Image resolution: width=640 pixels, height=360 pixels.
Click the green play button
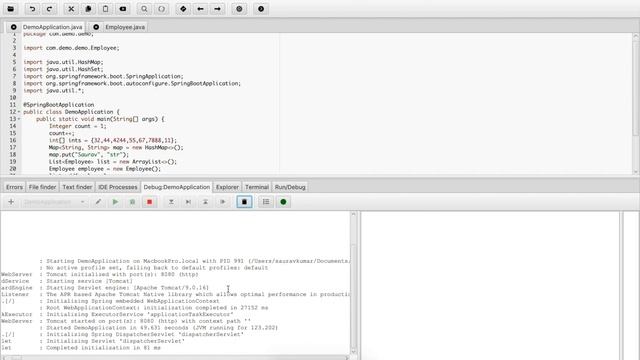click(x=115, y=202)
